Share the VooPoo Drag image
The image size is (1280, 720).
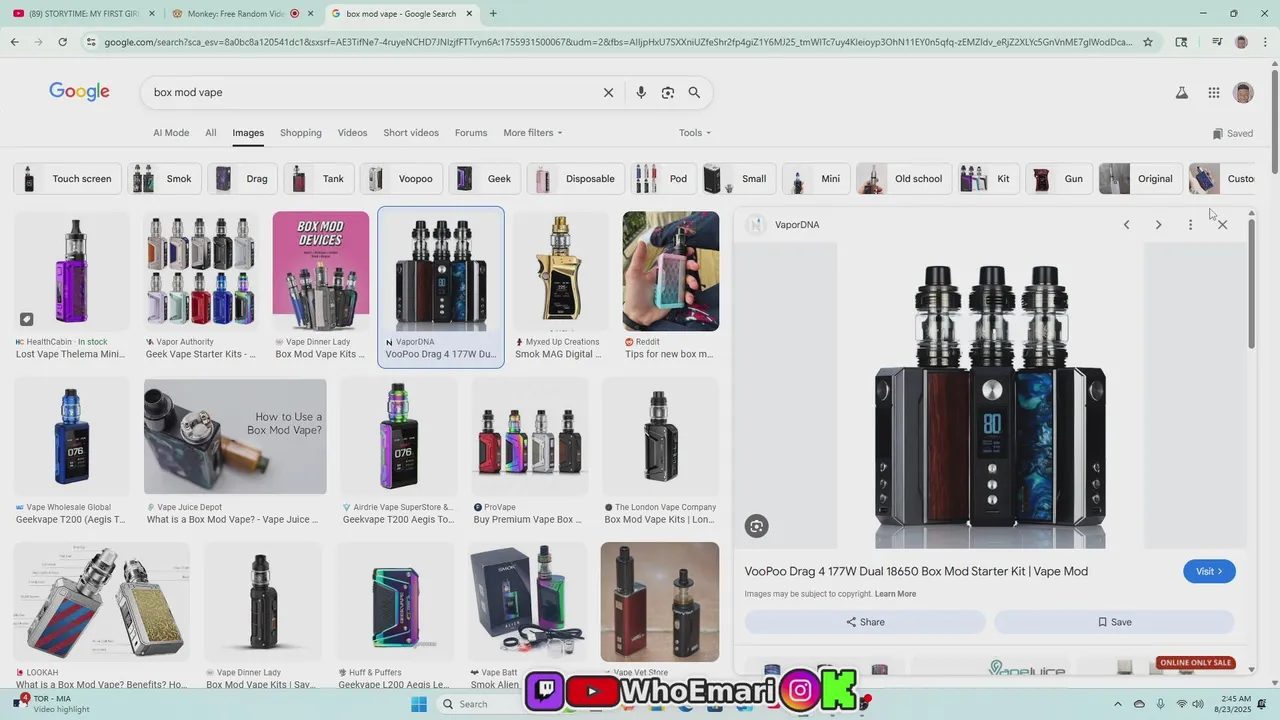[x=865, y=622]
